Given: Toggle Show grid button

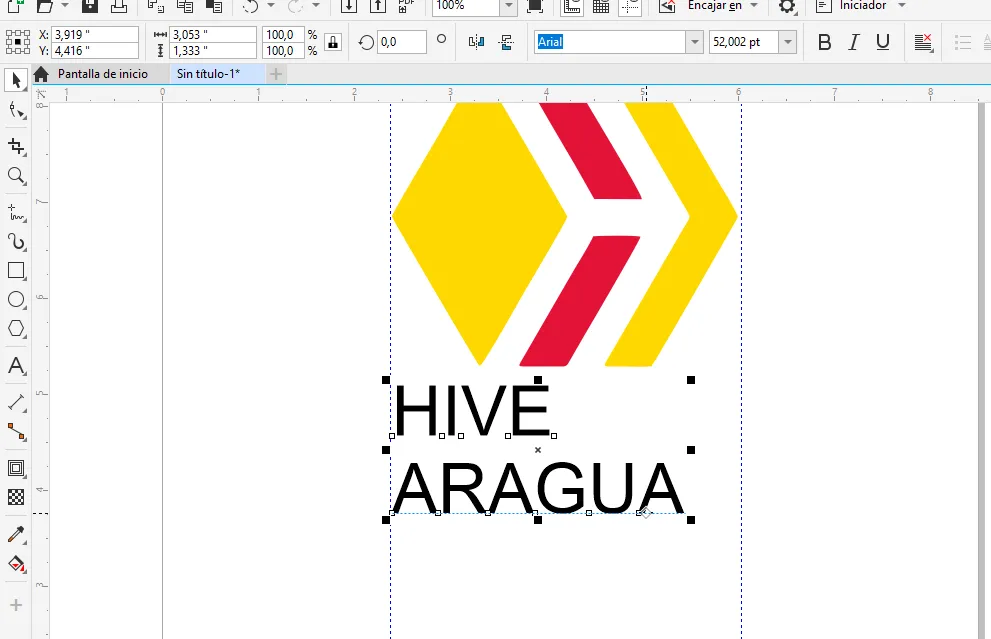Looking at the screenshot, I should 601,6.
